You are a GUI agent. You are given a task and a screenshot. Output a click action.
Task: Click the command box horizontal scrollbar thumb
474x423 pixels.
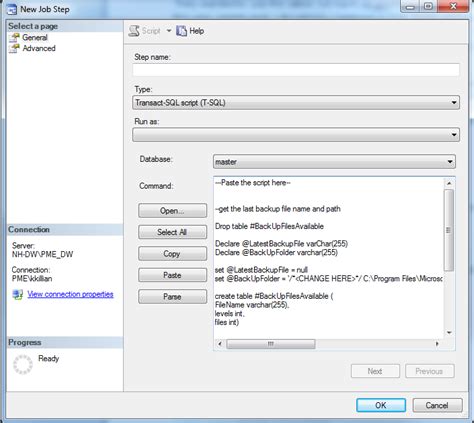(271, 344)
